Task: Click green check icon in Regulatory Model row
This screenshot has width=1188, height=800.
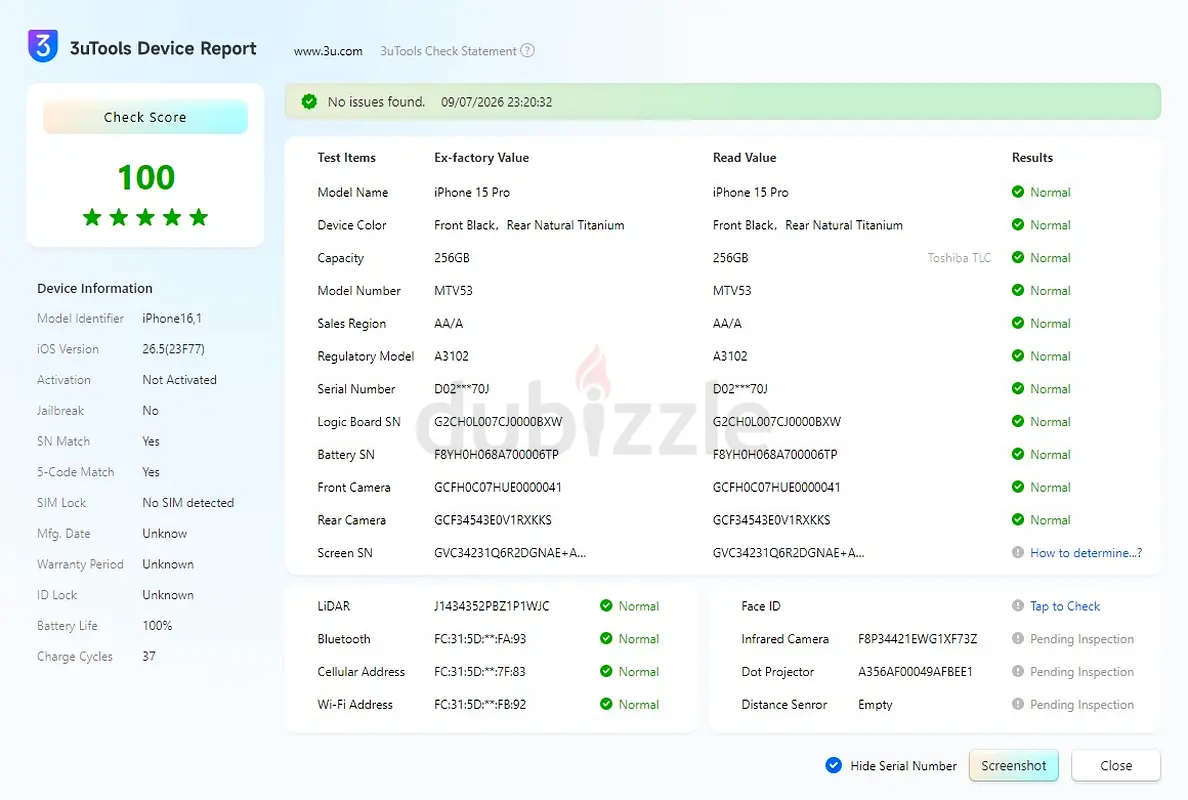Action: tap(1018, 356)
